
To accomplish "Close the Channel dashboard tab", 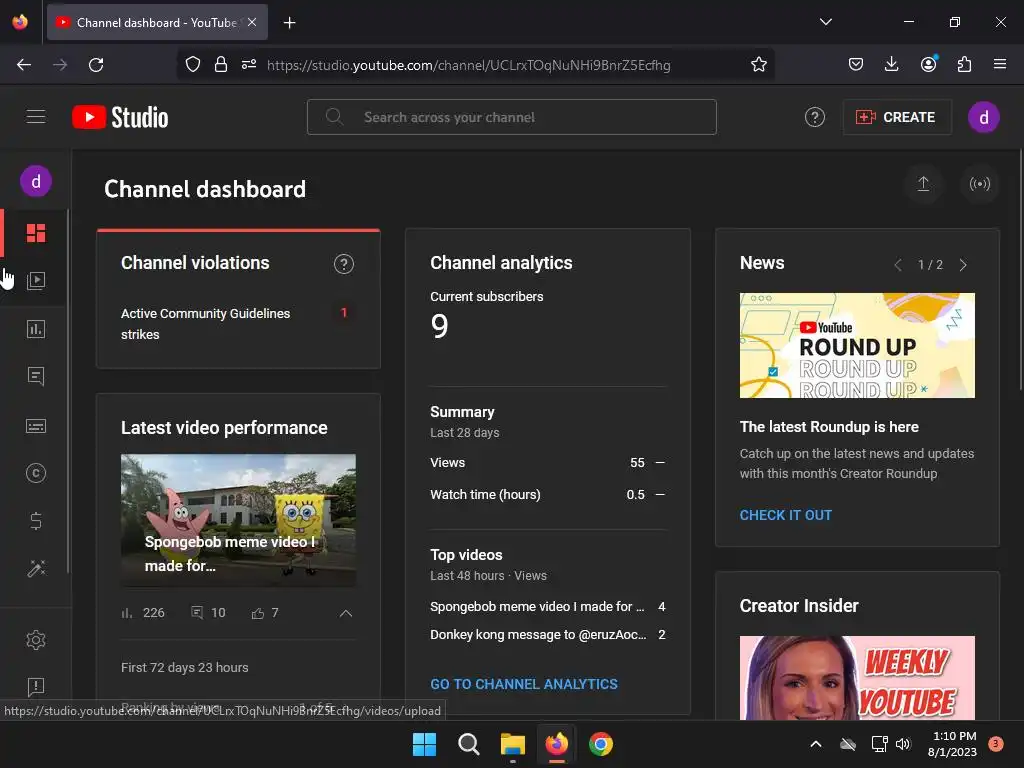I will [252, 22].
